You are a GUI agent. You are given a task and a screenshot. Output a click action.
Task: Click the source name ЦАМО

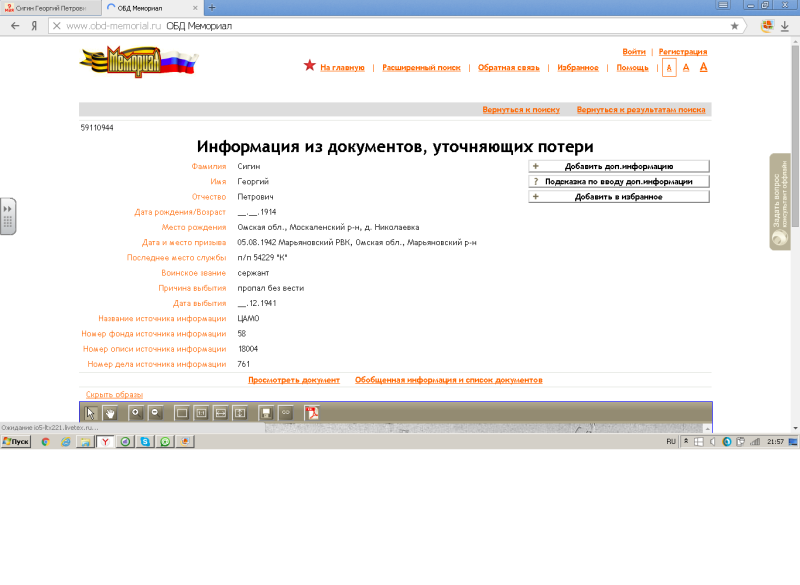click(x=248, y=319)
